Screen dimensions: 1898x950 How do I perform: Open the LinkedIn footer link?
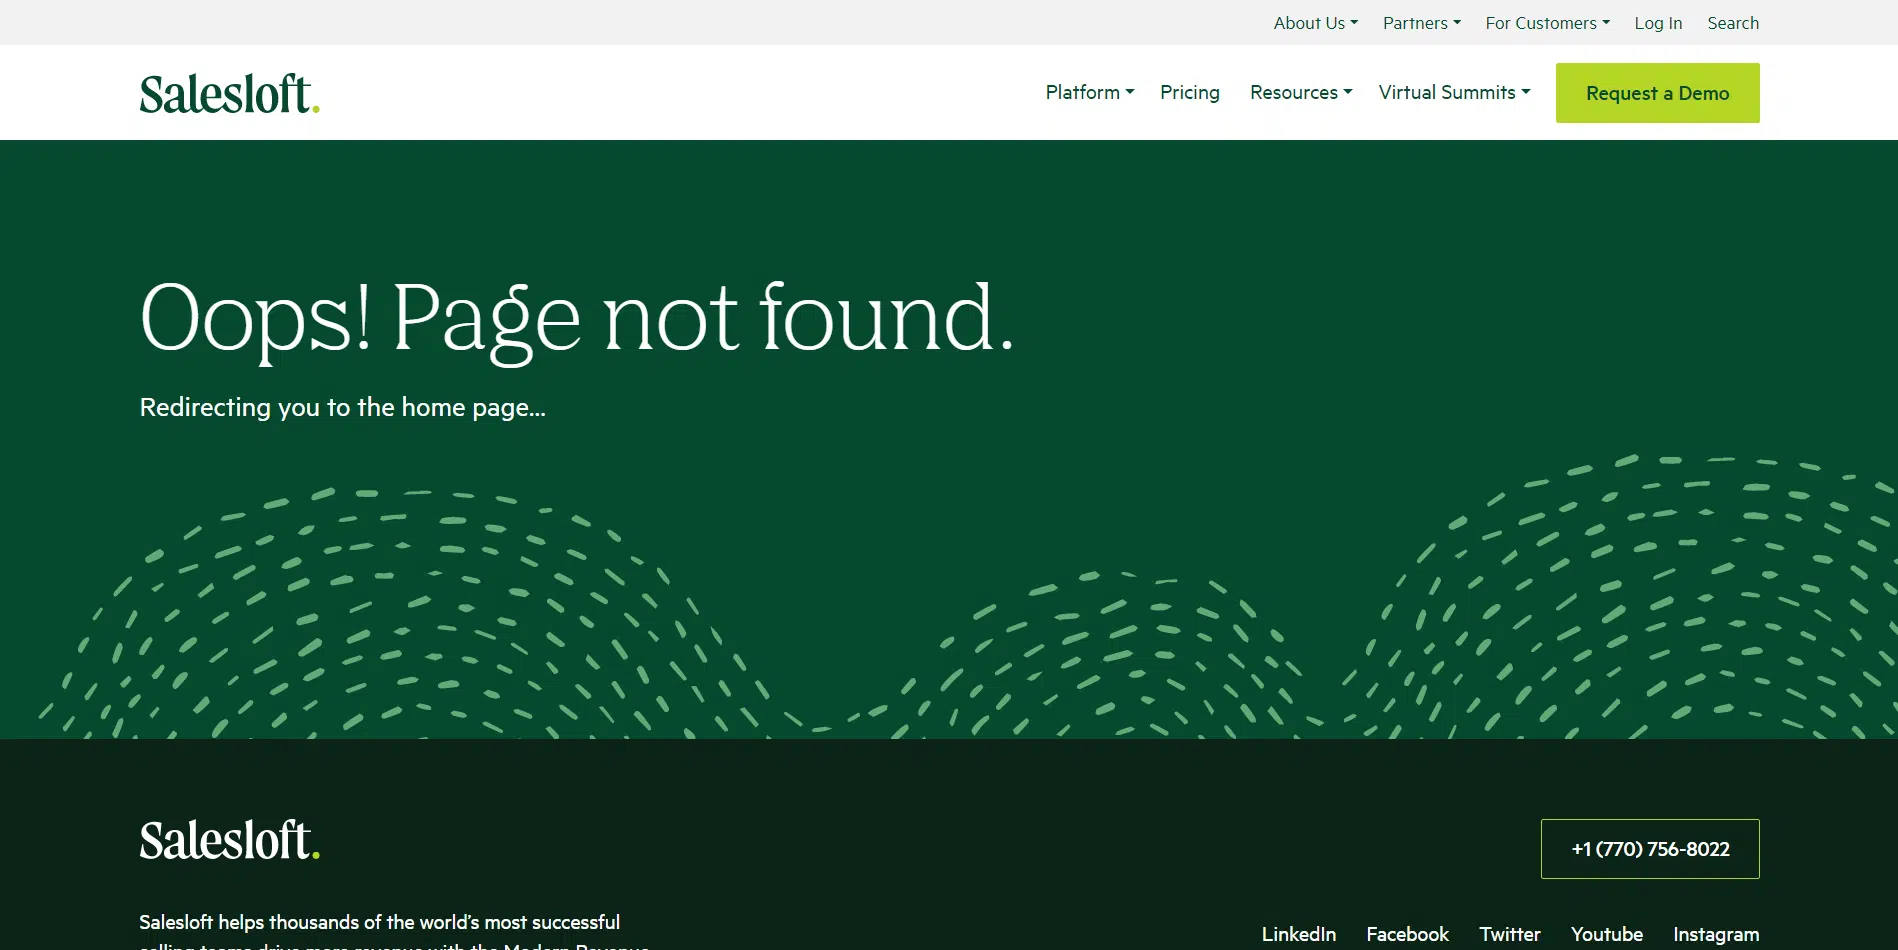pyautogui.click(x=1298, y=934)
